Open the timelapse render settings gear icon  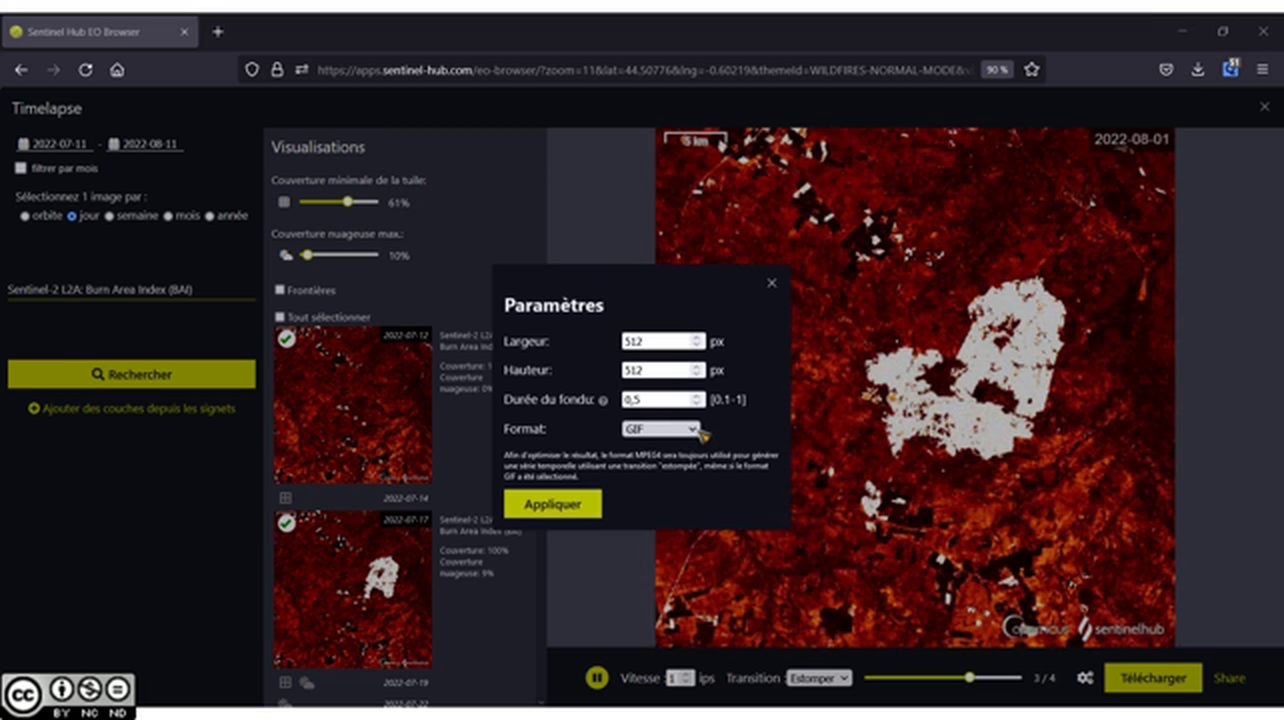pyautogui.click(x=1085, y=678)
